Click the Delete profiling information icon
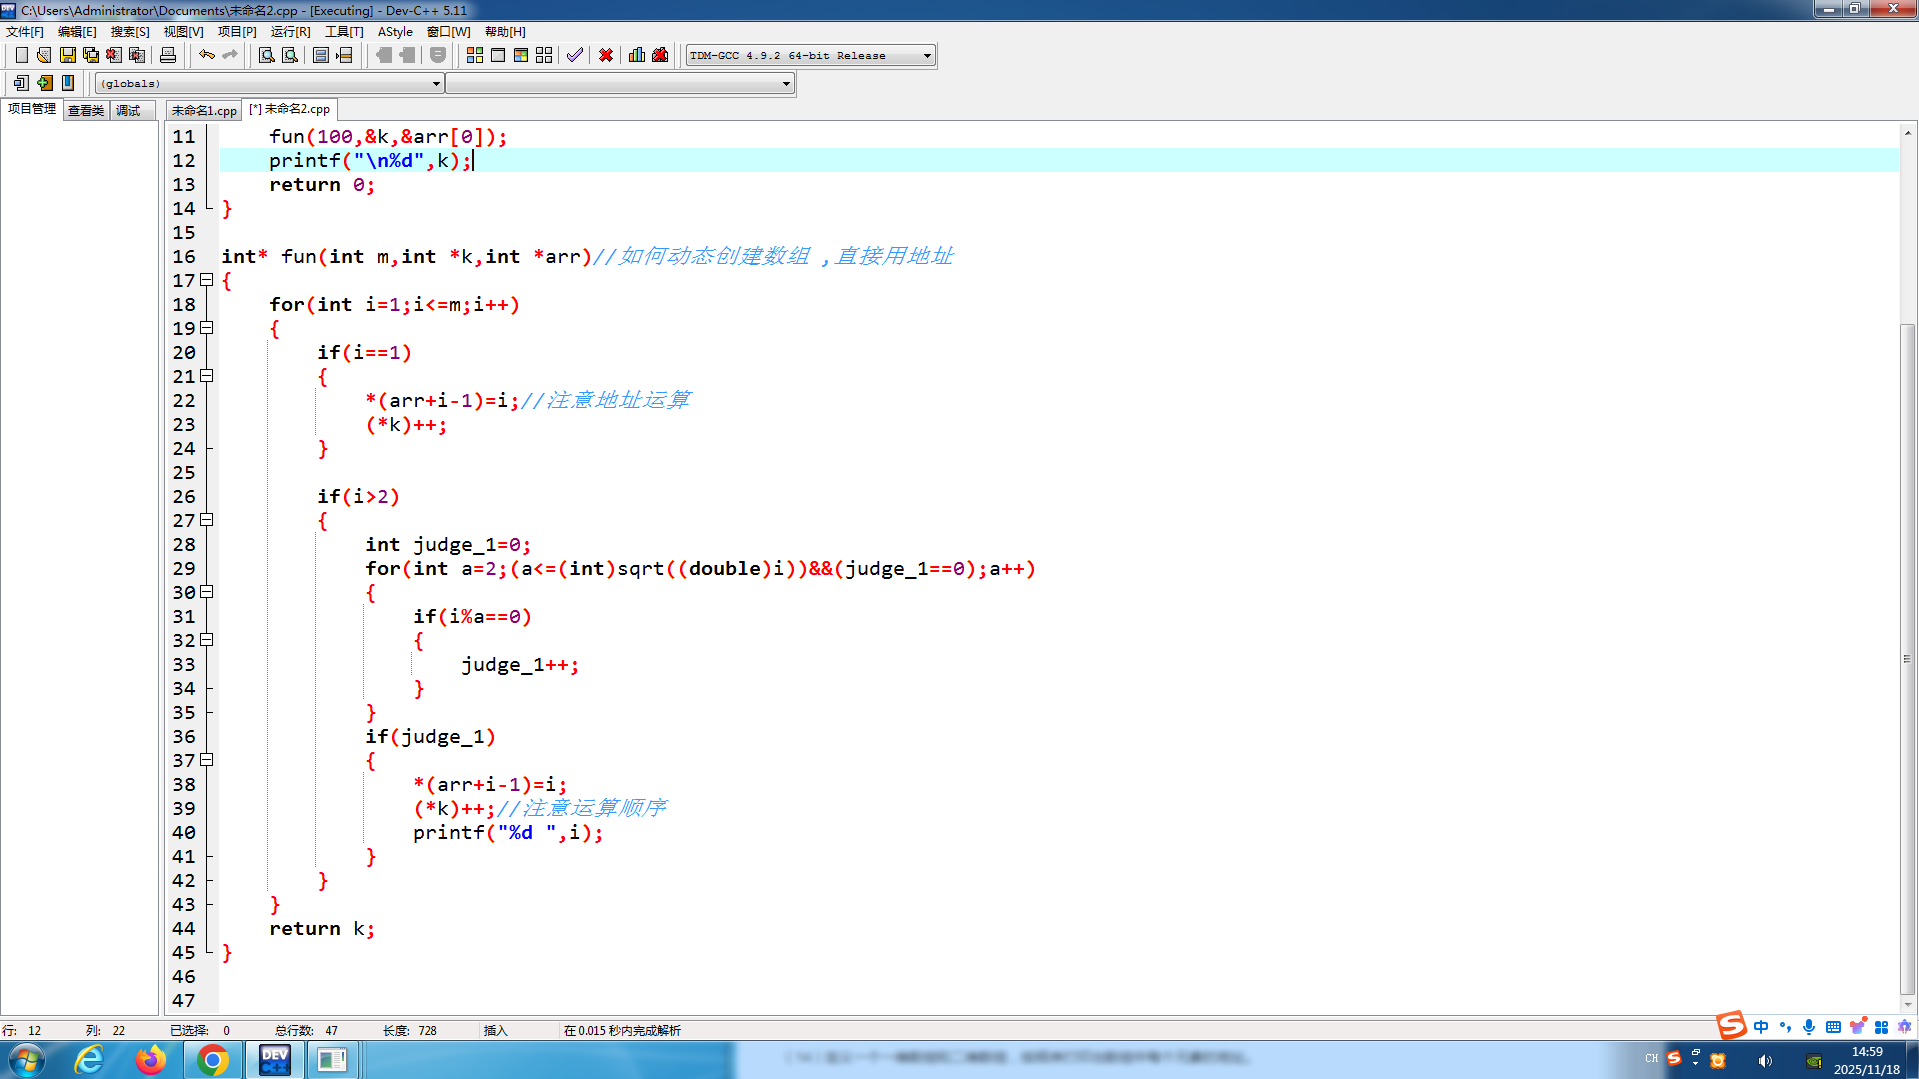 point(660,55)
